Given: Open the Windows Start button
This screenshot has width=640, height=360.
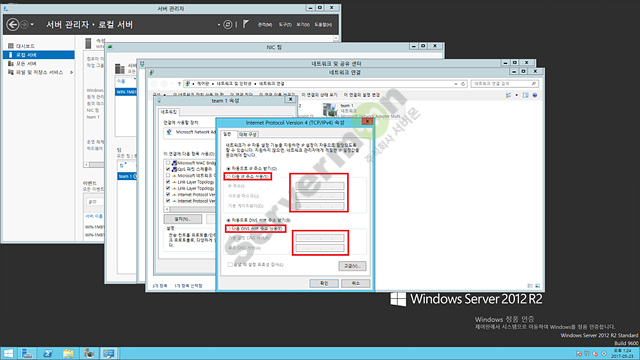Looking at the screenshot, I should click(x=8, y=353).
